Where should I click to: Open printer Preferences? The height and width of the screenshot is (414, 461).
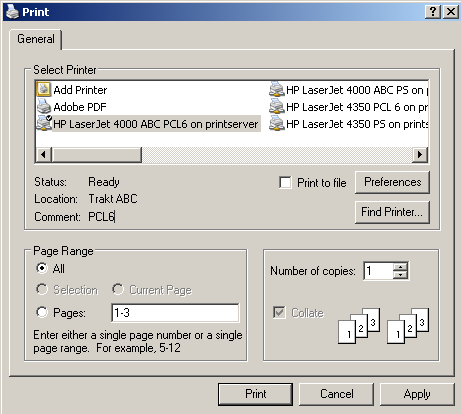pyautogui.click(x=392, y=182)
